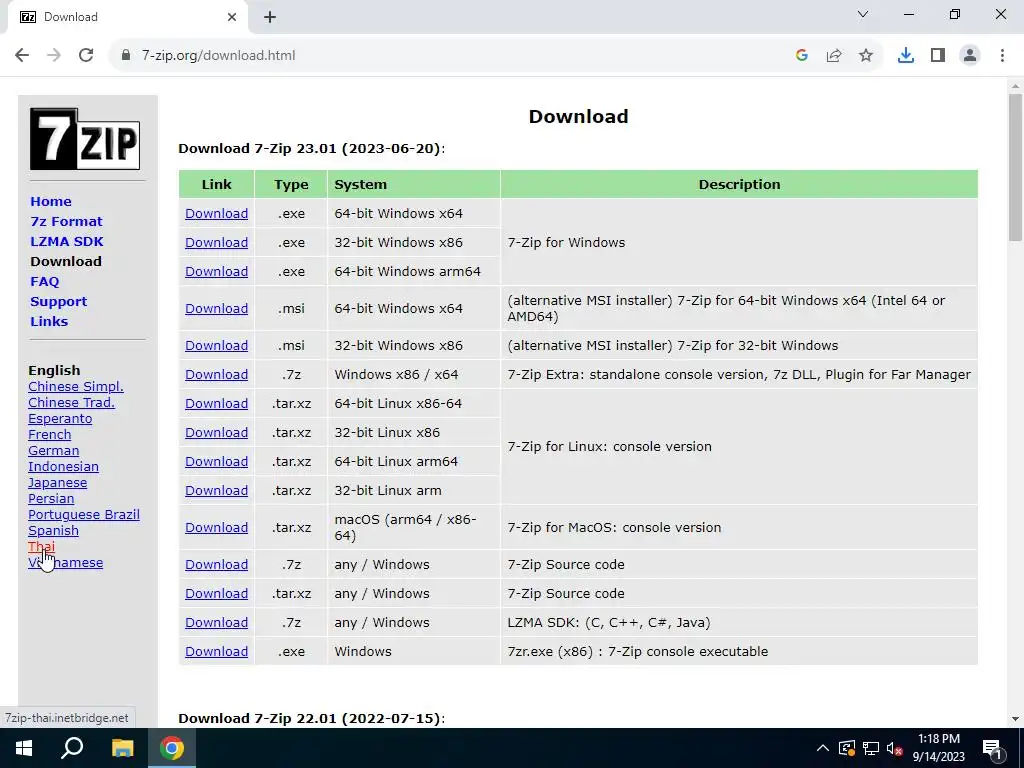Click the vertical scrollbar thumb
Image resolution: width=1024 pixels, height=768 pixels.
[x=1015, y=167]
